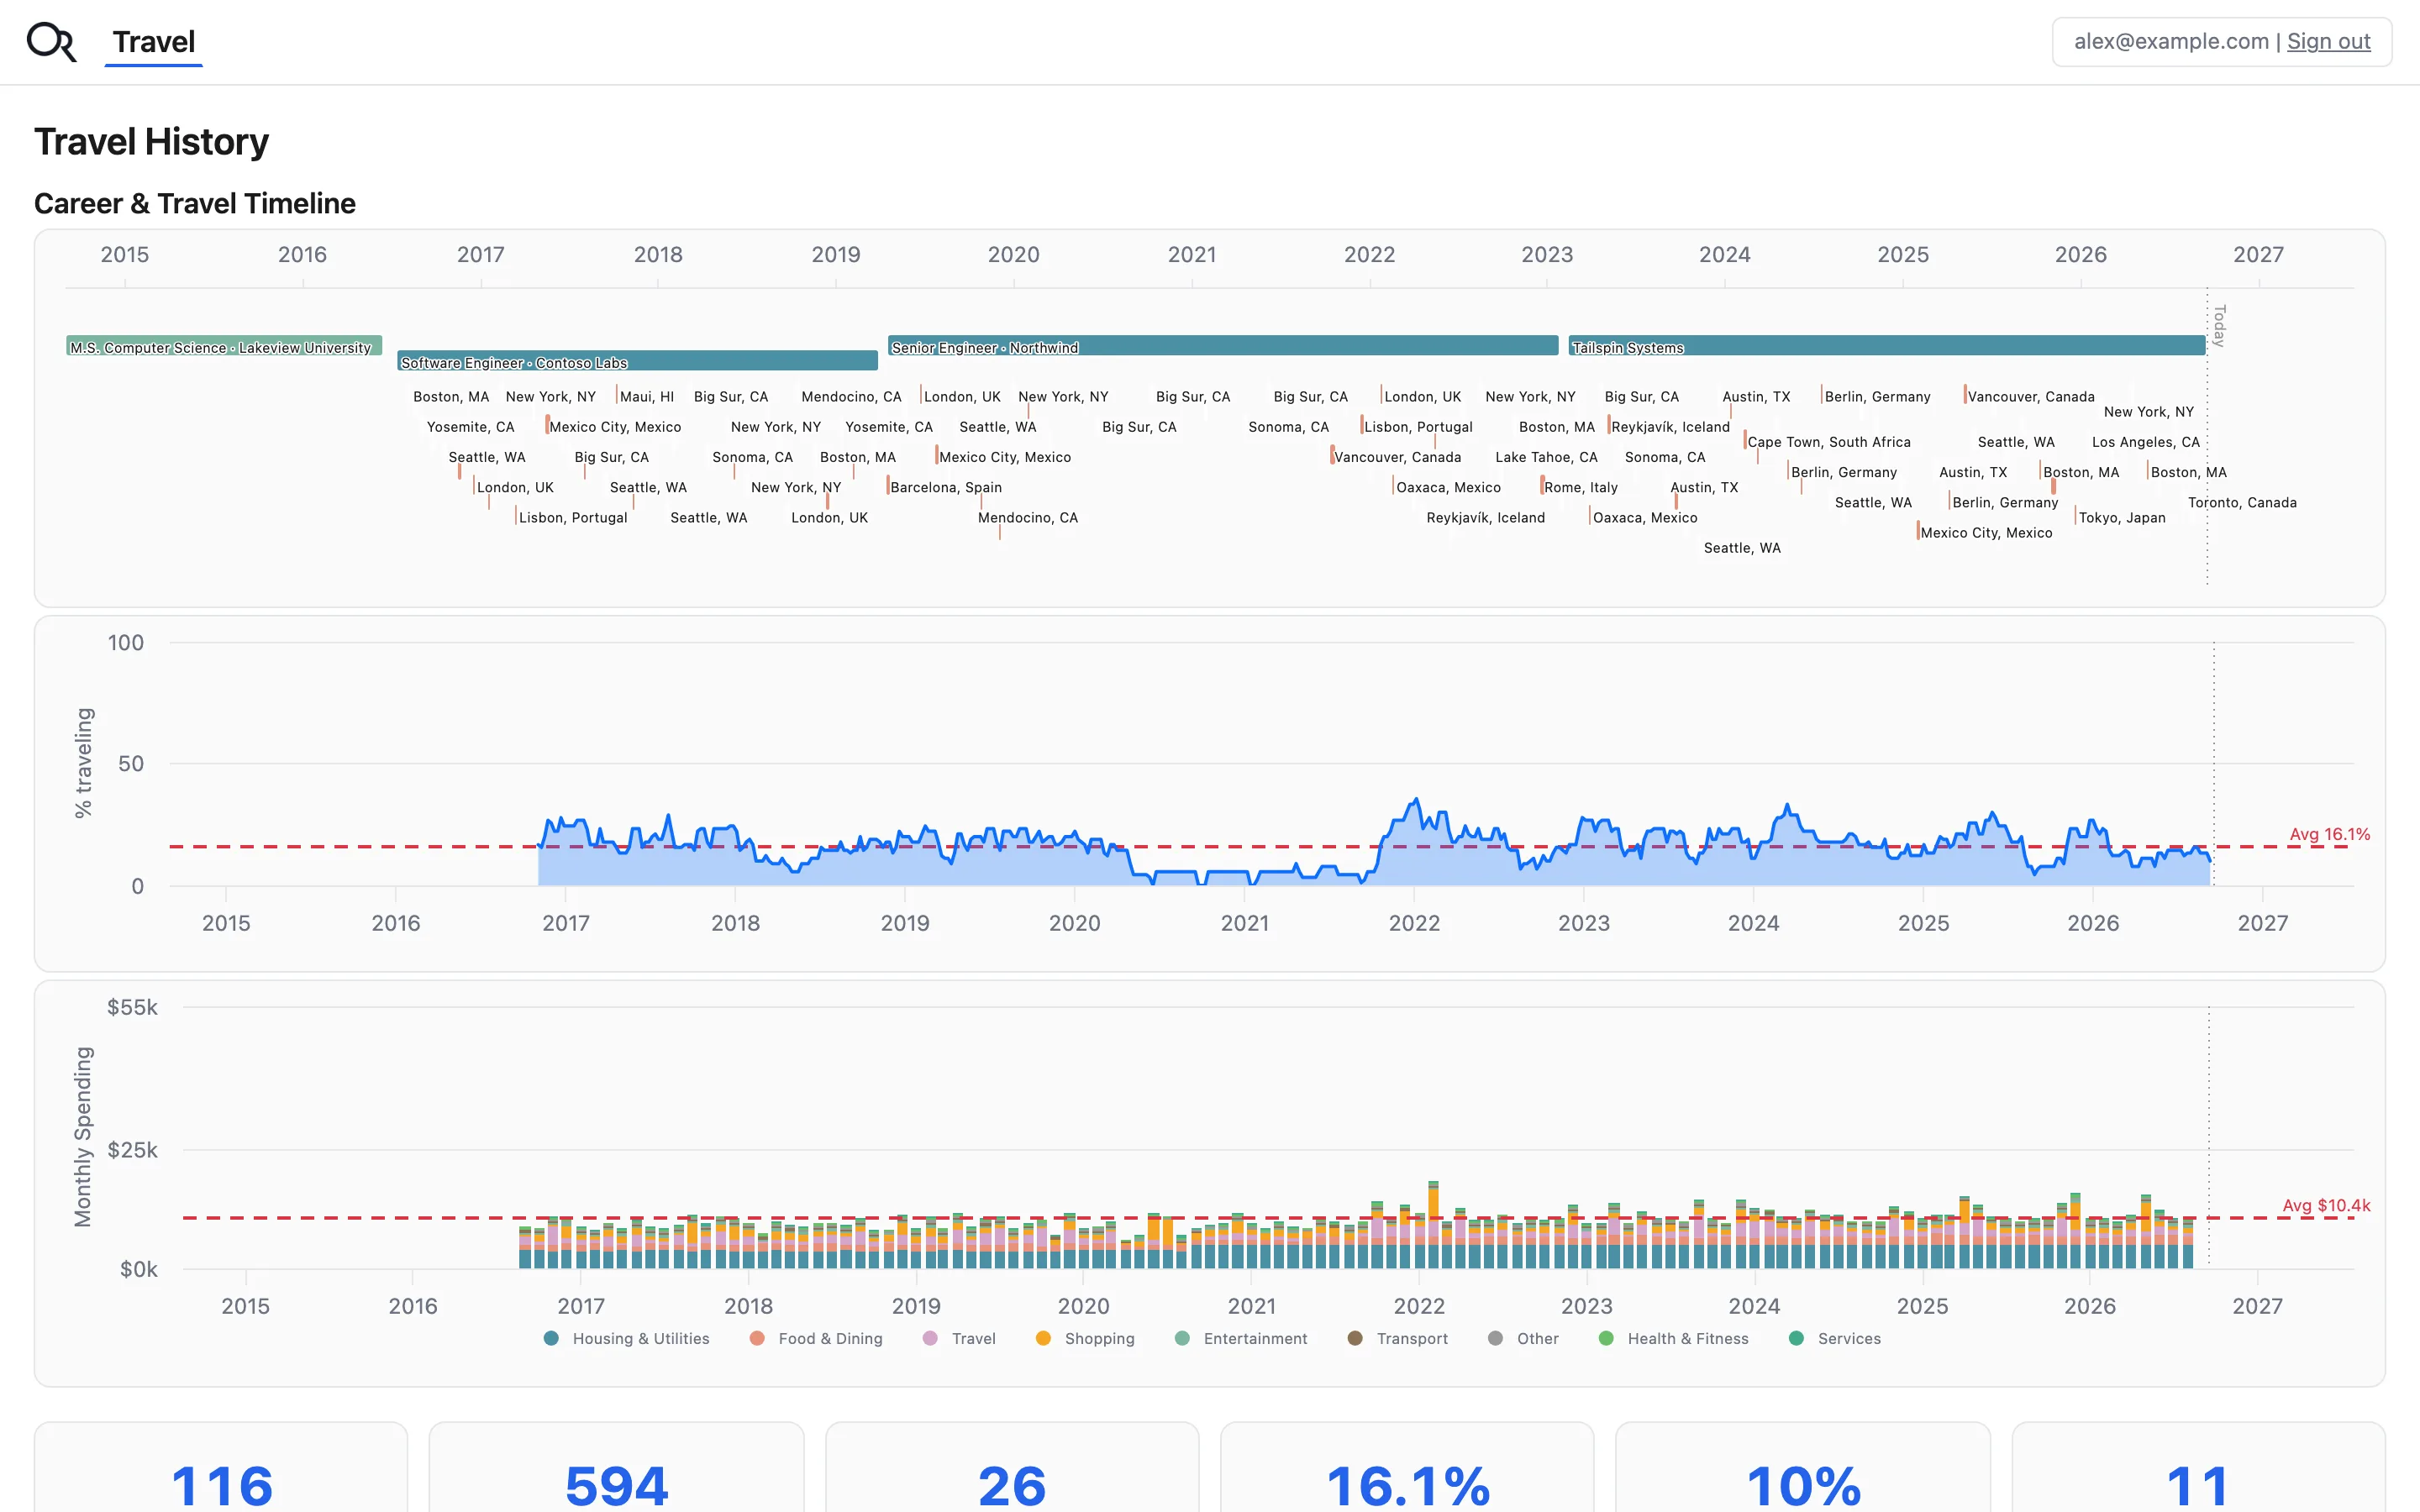Click the 26 statistic card

coord(1012,1467)
